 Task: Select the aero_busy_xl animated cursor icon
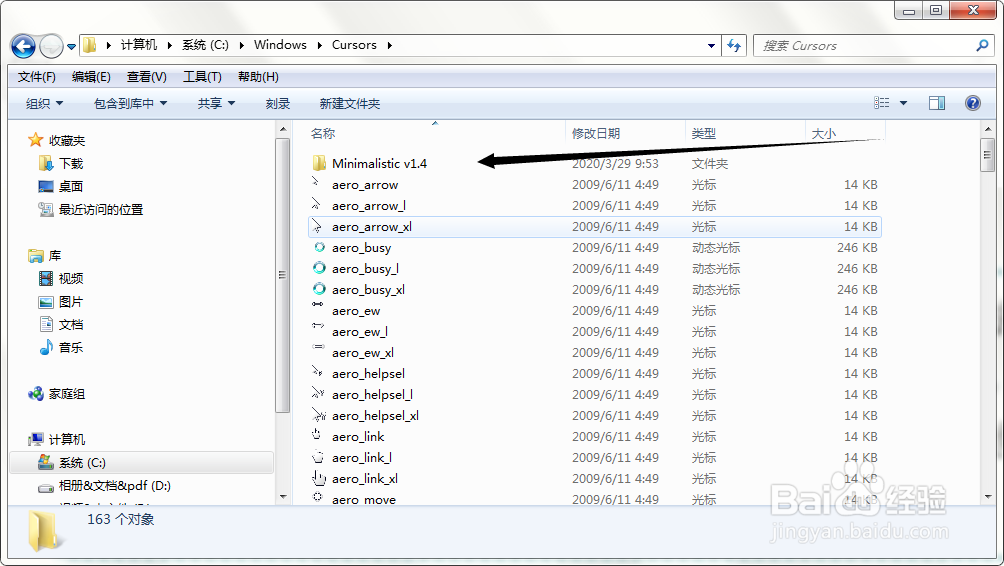(x=319, y=289)
